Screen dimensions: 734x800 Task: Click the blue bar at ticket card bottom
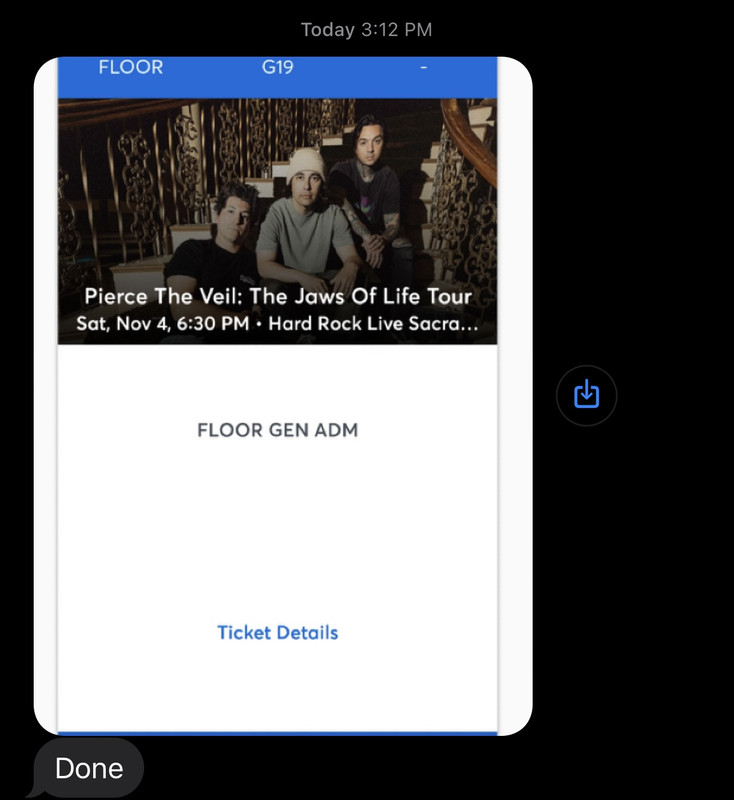point(277,734)
